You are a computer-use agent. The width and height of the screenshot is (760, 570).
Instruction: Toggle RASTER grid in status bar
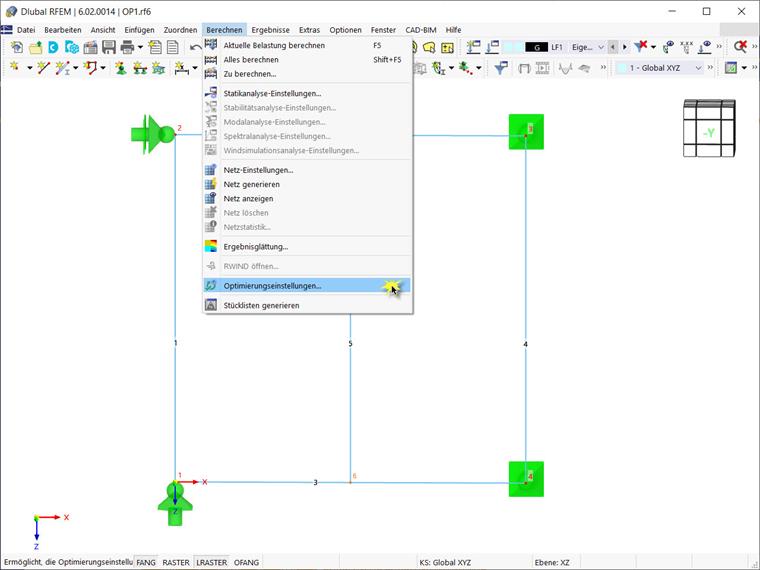coord(175,562)
